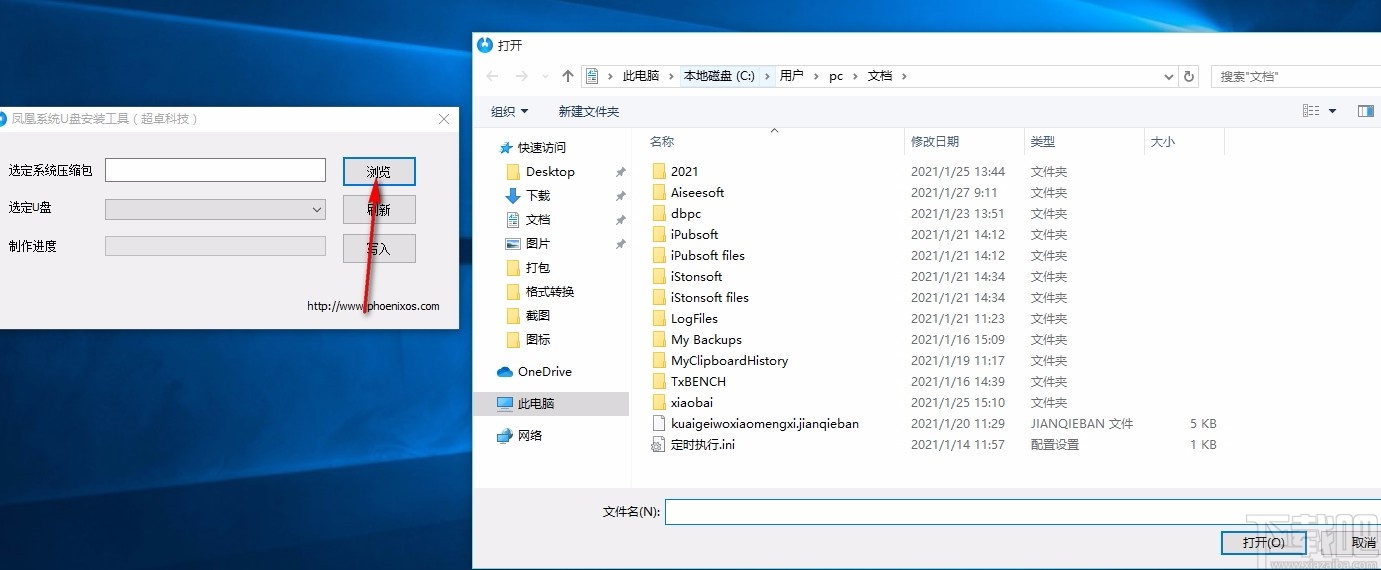Open view options dropdown arrow
This screenshot has height=570, width=1381.
1332,111
